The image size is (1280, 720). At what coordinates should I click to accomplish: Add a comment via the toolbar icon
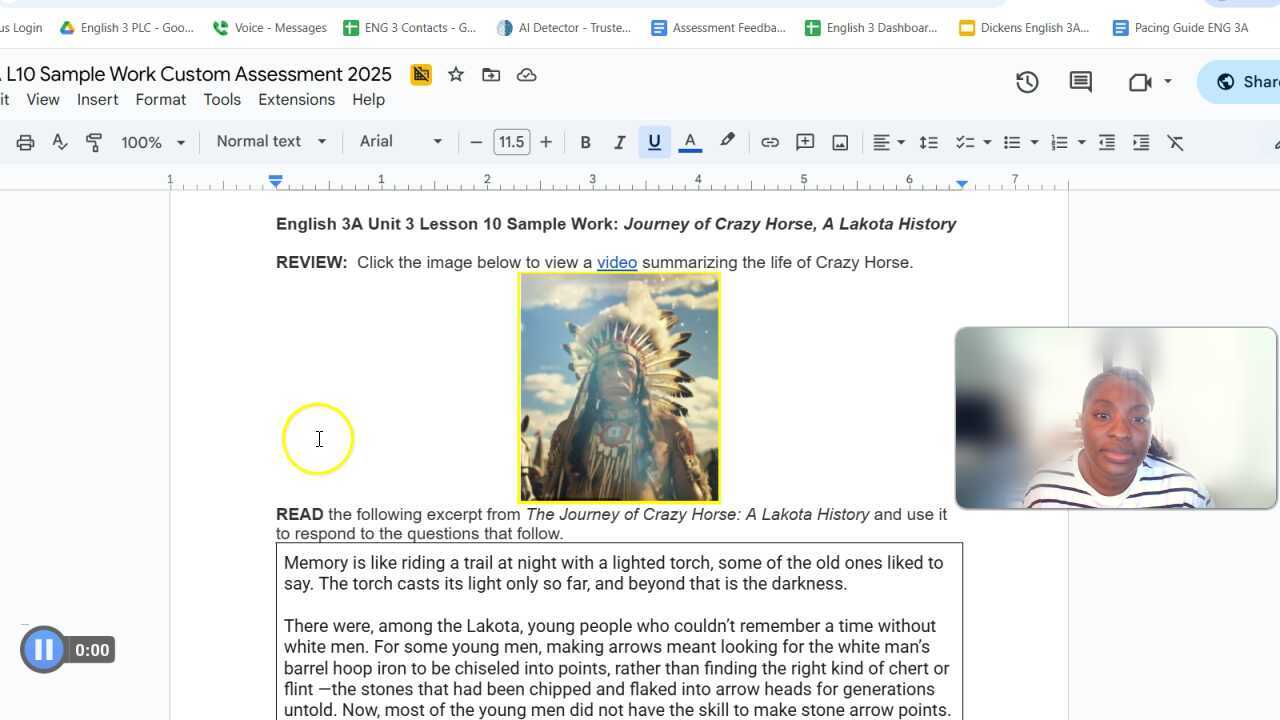coord(804,142)
